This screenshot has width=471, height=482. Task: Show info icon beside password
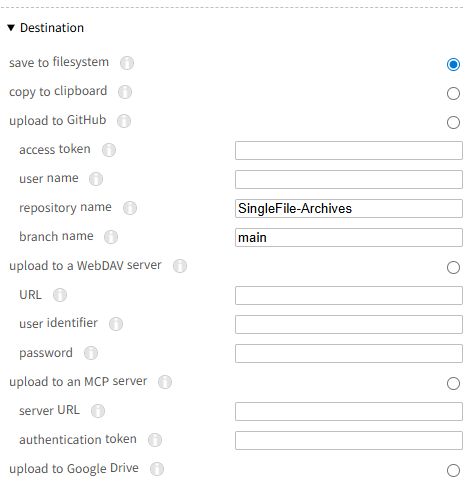tap(91, 353)
